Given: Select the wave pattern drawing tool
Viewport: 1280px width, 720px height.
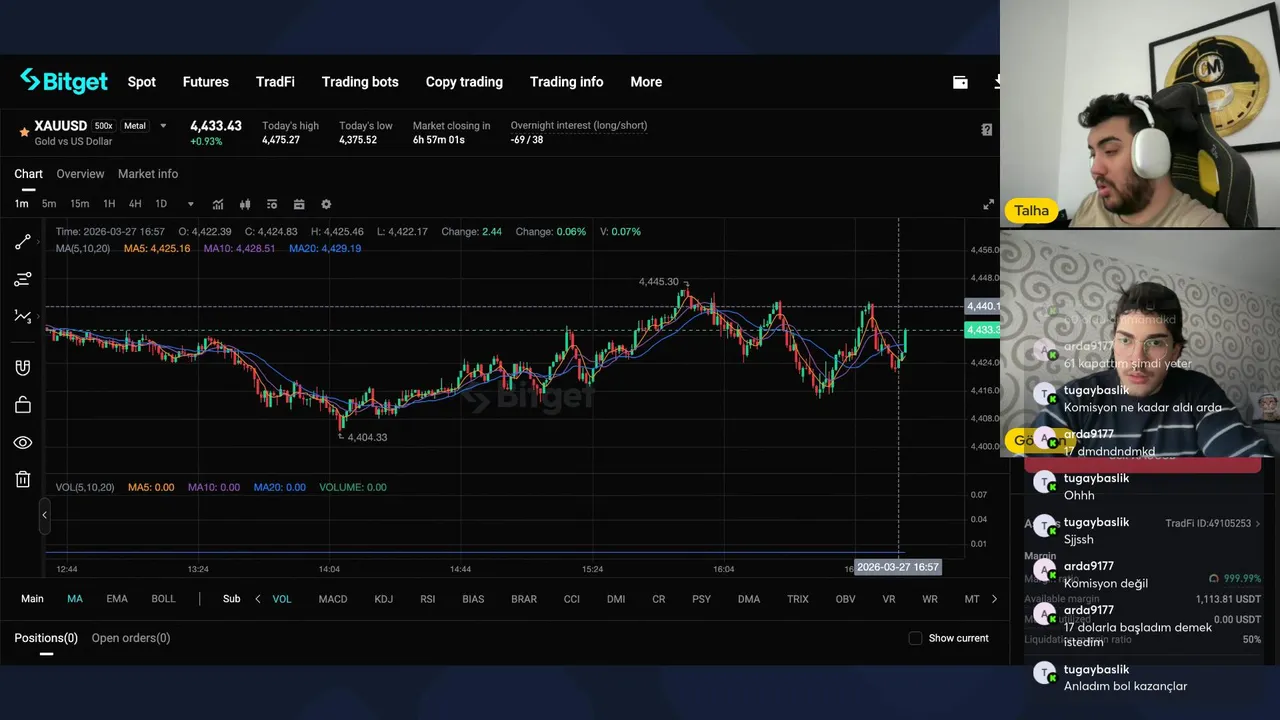Looking at the screenshot, I should [23, 316].
